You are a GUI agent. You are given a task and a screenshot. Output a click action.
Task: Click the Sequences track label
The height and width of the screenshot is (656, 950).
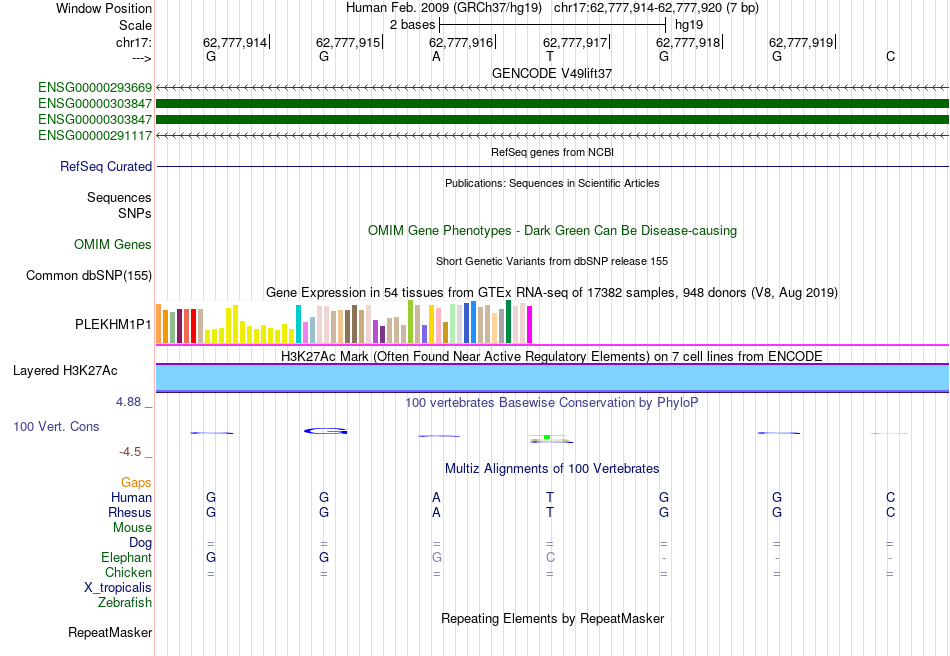tap(119, 197)
